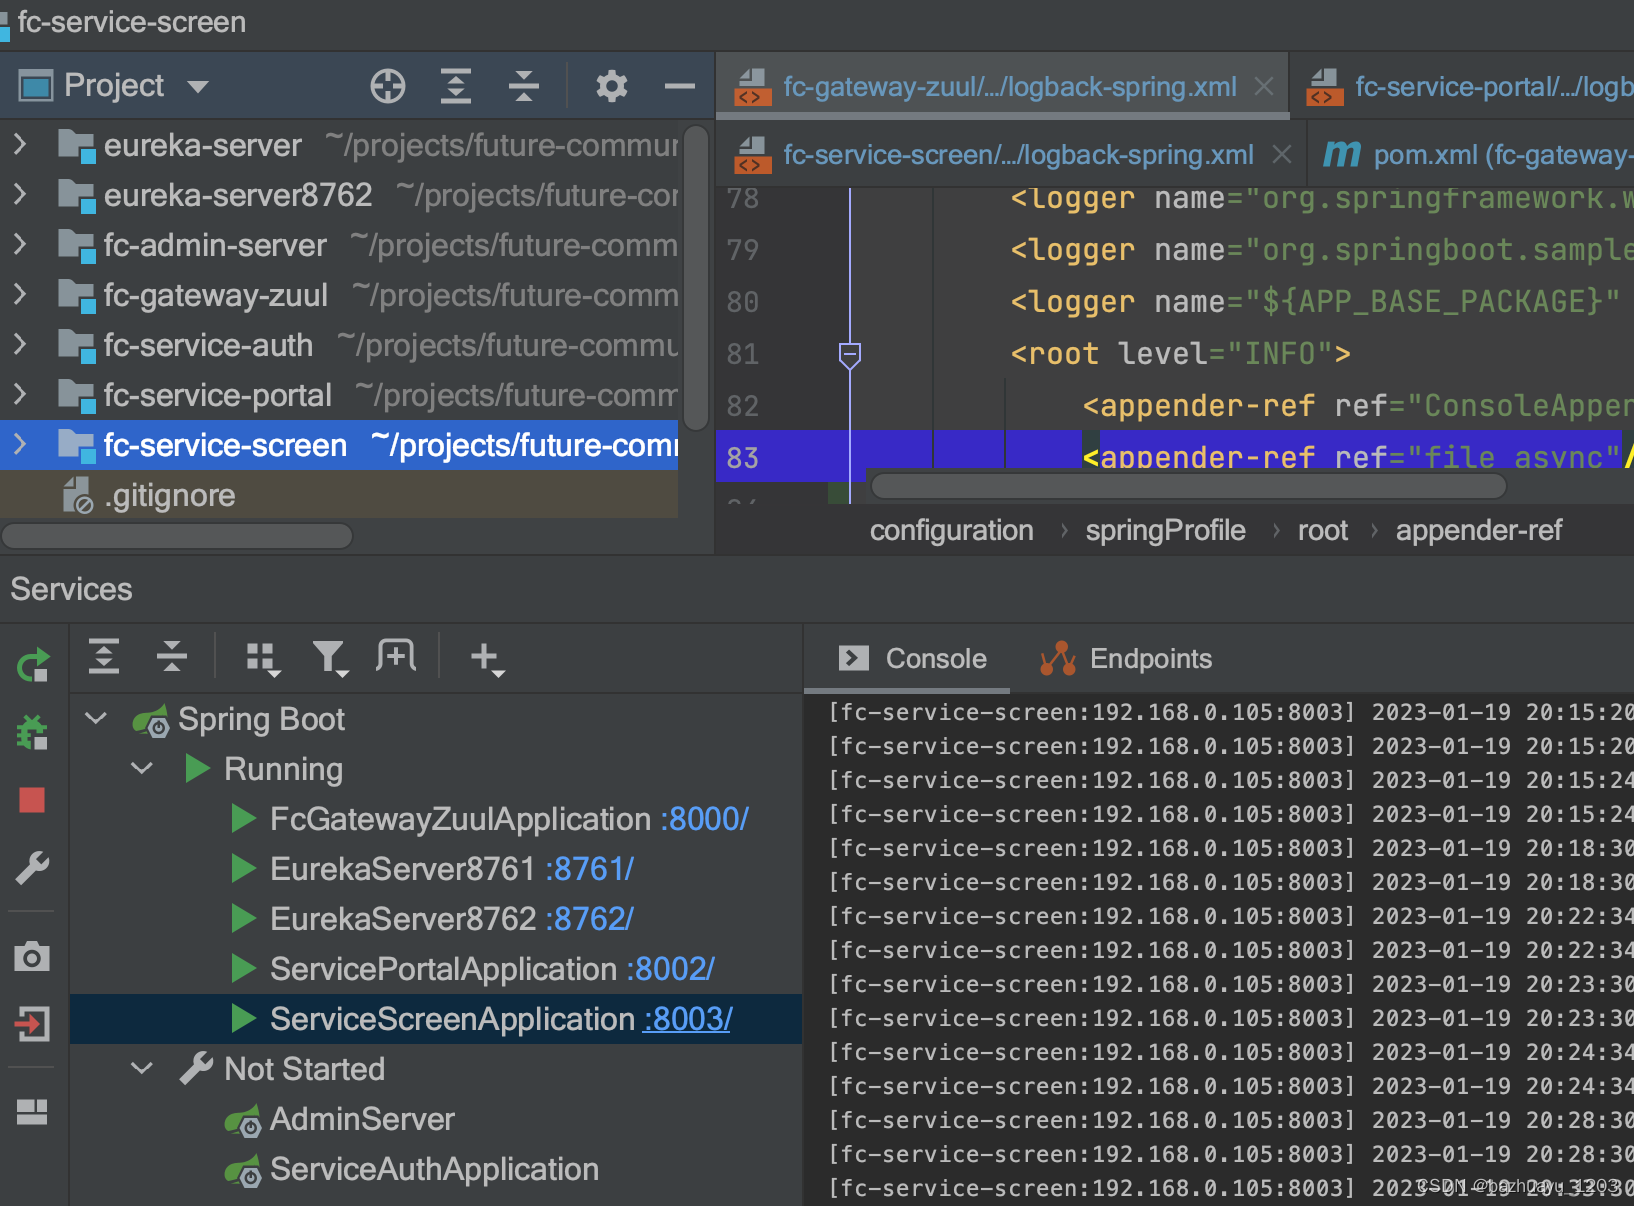The height and width of the screenshot is (1206, 1634).
Task: Select fc-gateway-zuul folder in tree
Action: pos(339,295)
